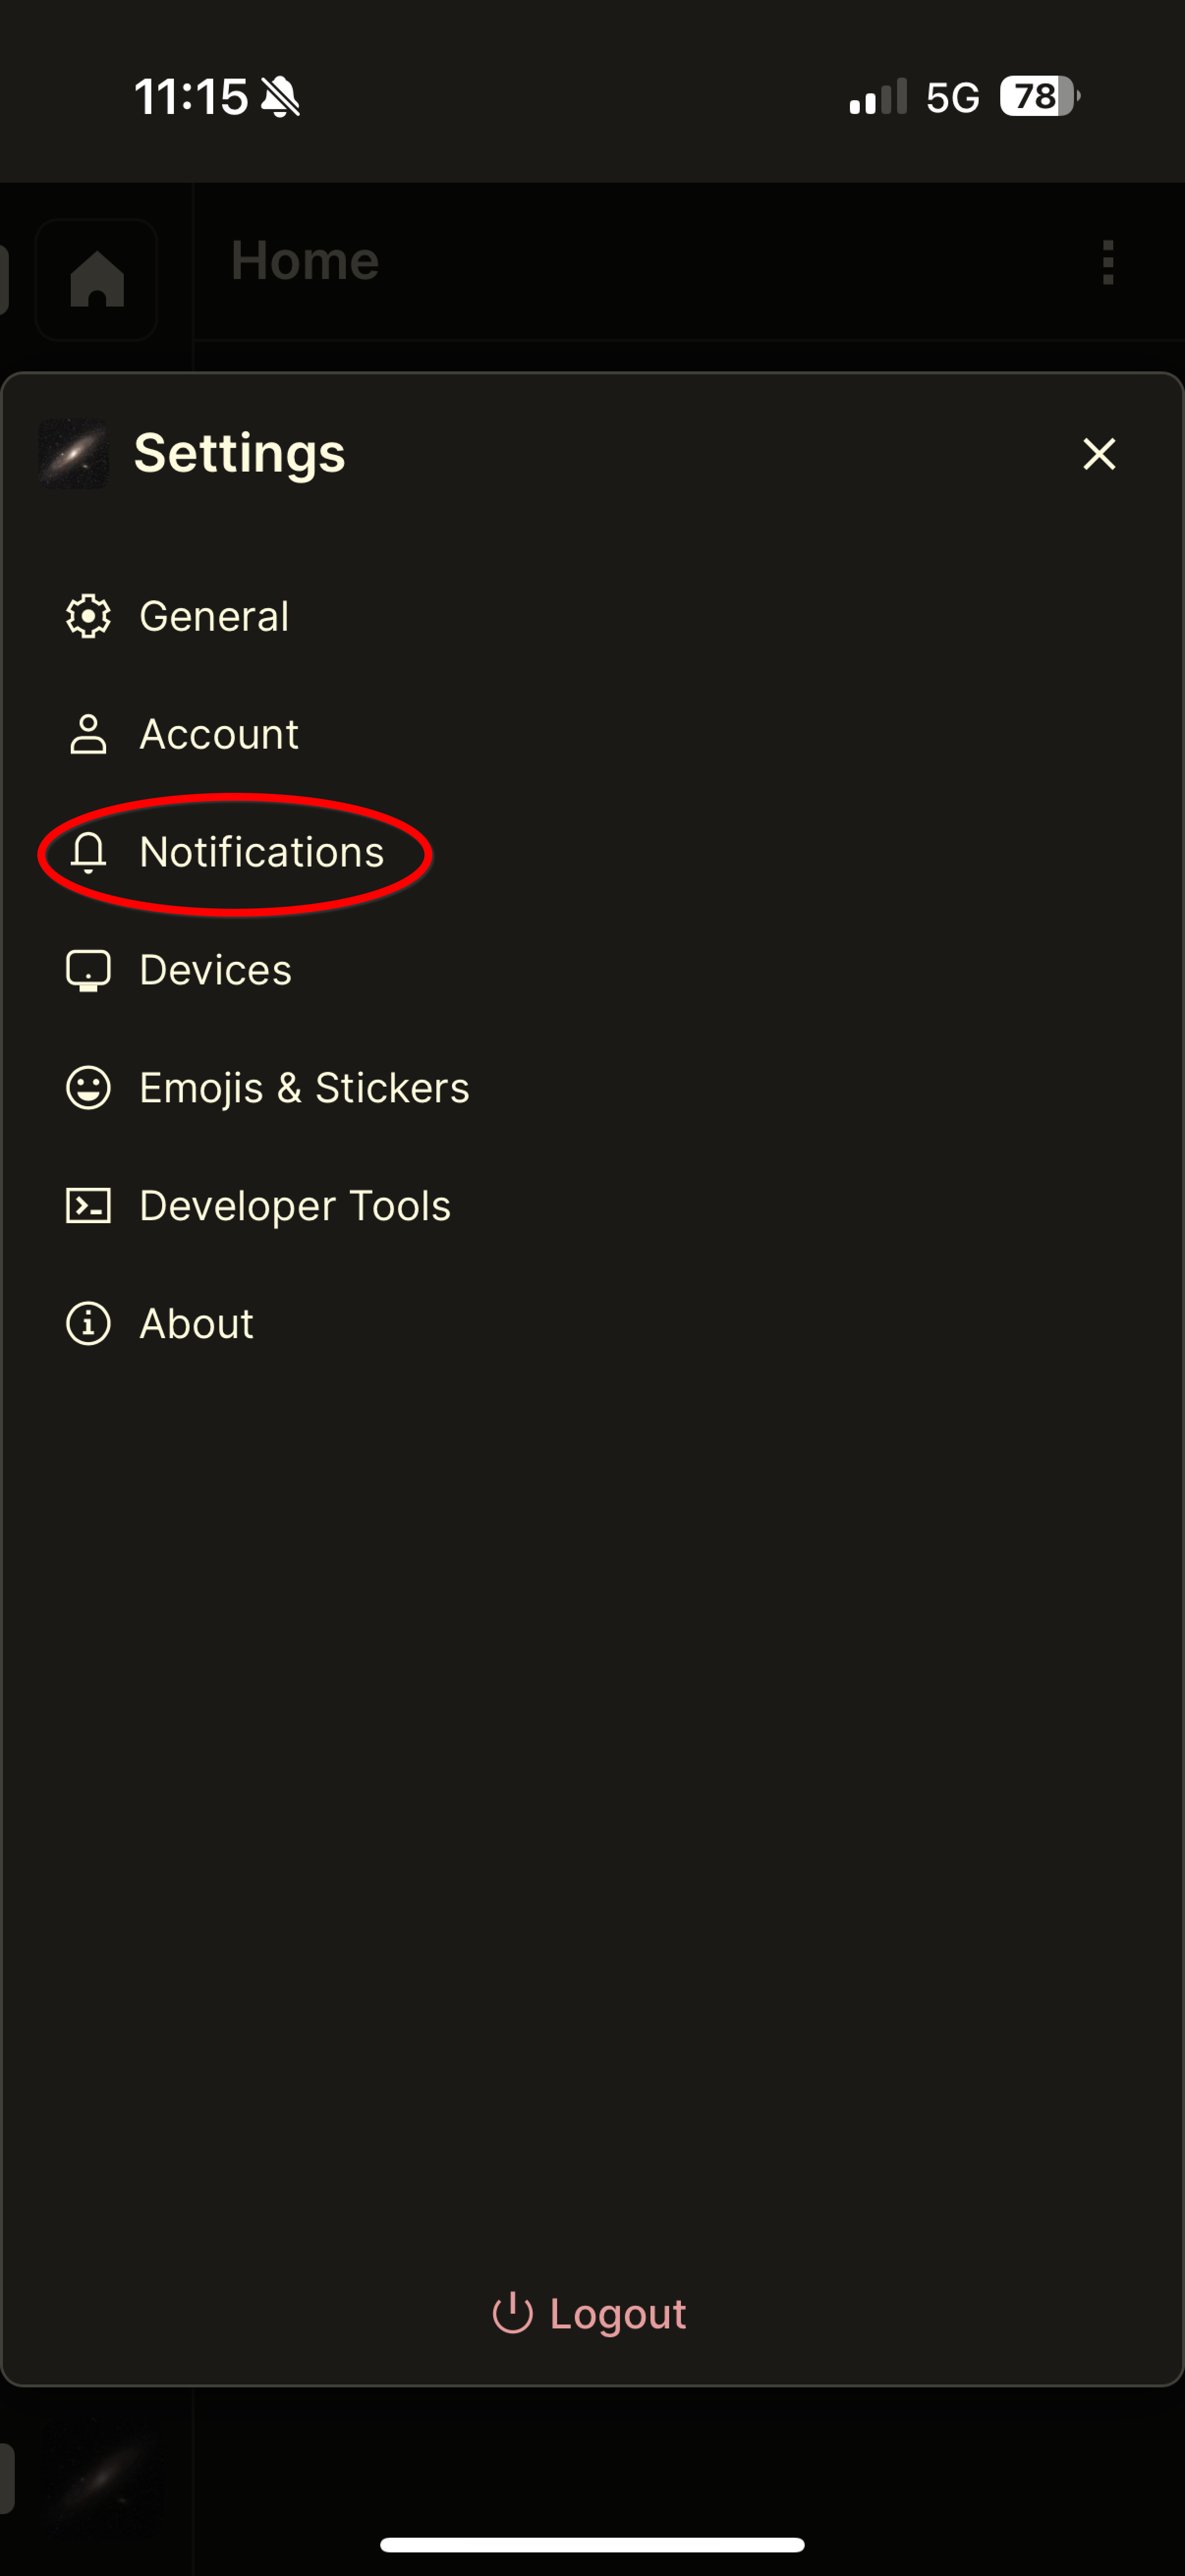Open the Account settings section

pyautogui.click(x=219, y=734)
